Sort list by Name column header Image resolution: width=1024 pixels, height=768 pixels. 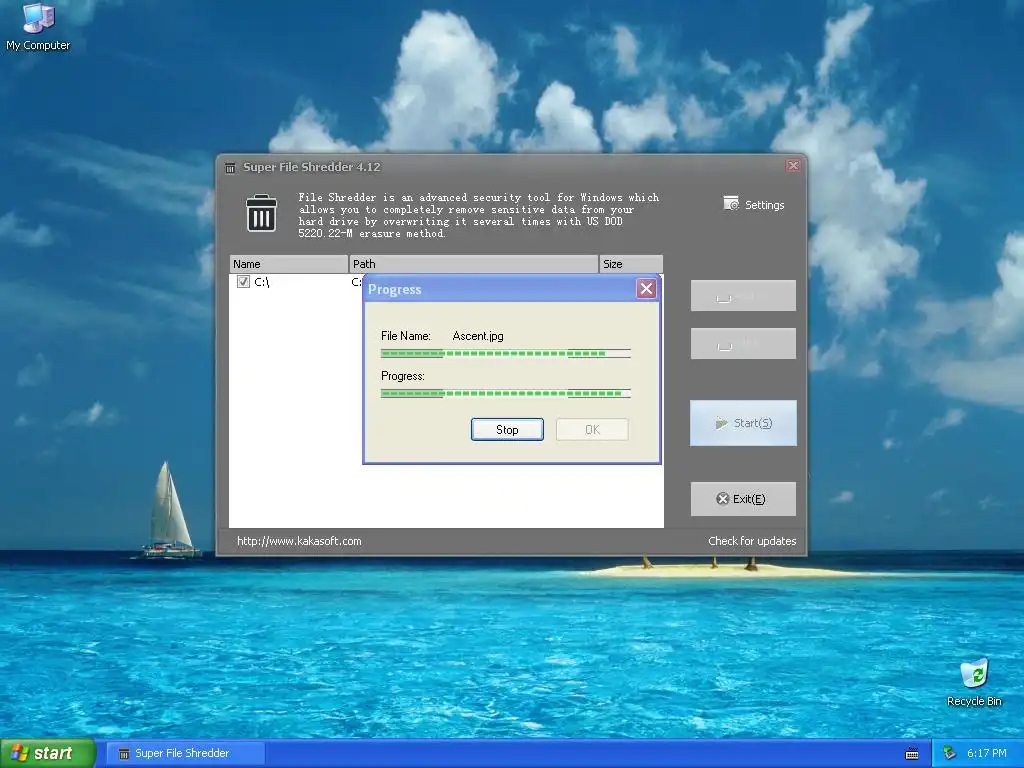(289, 264)
